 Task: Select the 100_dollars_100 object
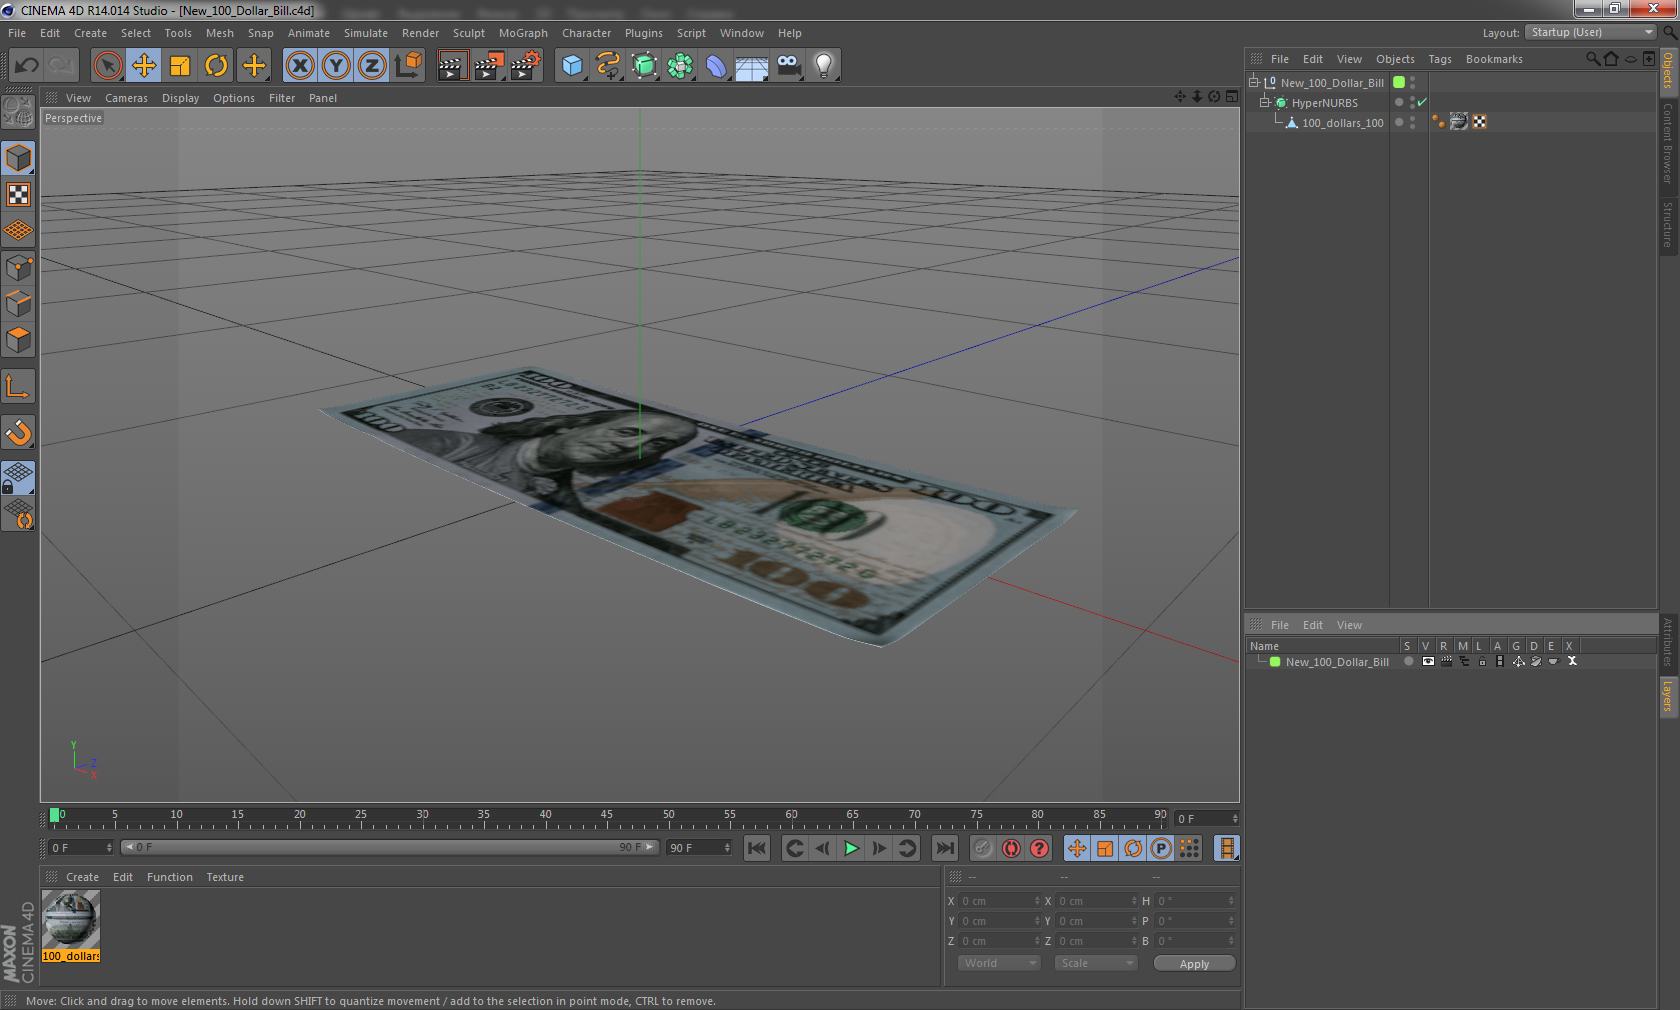[1342, 123]
